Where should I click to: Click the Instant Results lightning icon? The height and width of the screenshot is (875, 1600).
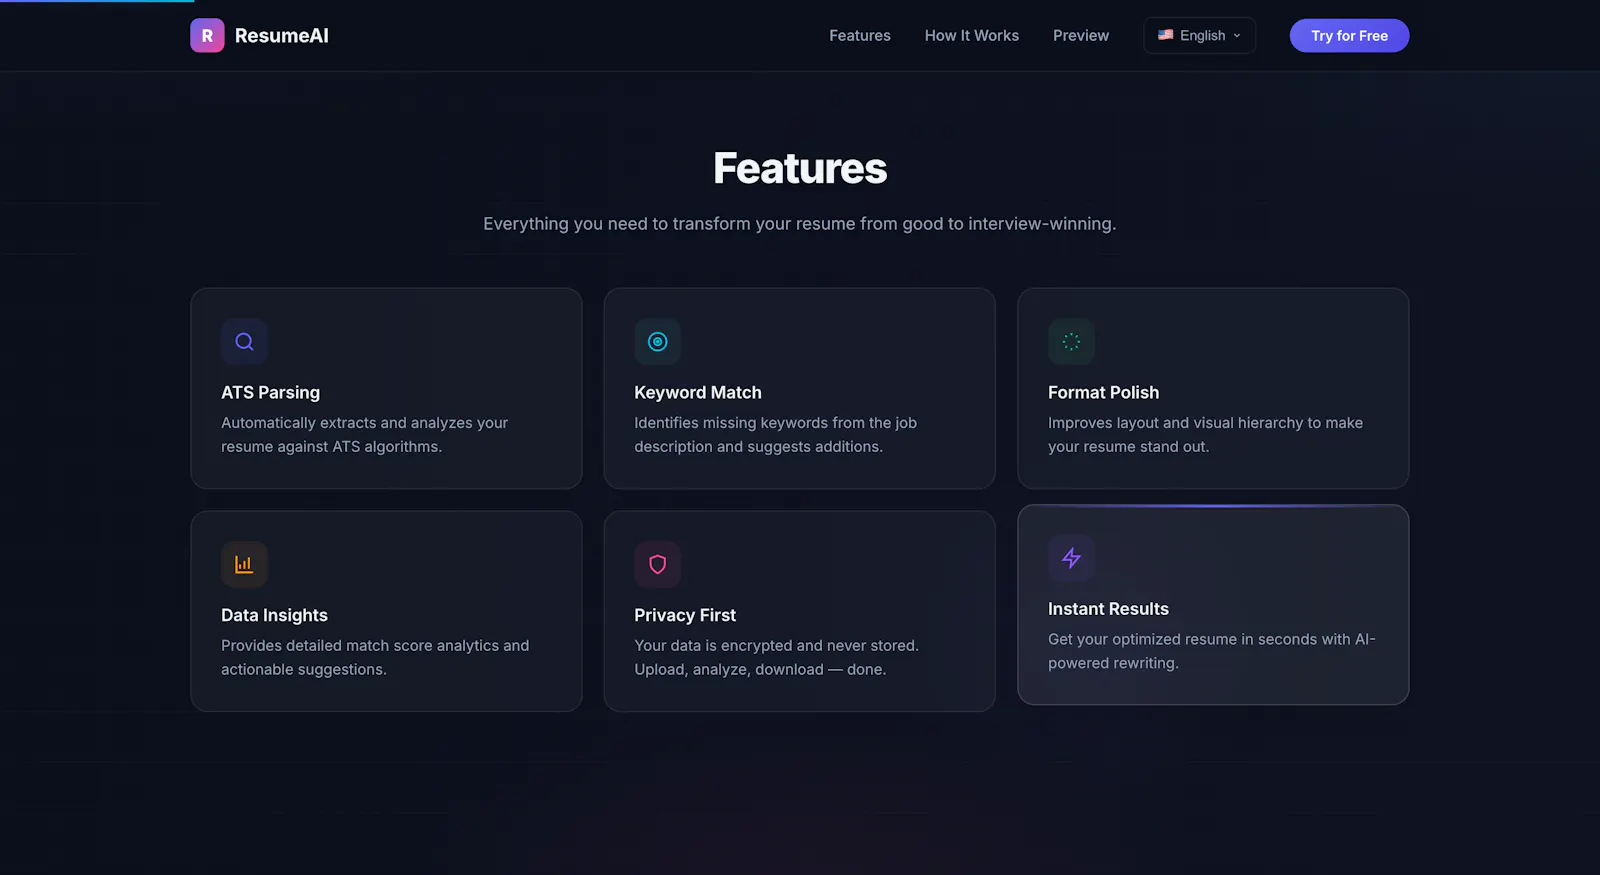1071,558
